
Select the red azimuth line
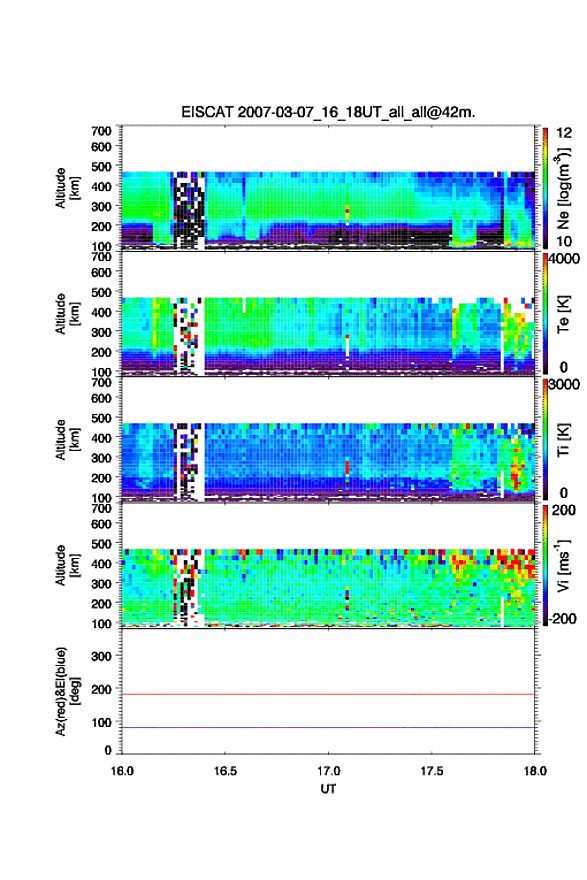point(328,694)
